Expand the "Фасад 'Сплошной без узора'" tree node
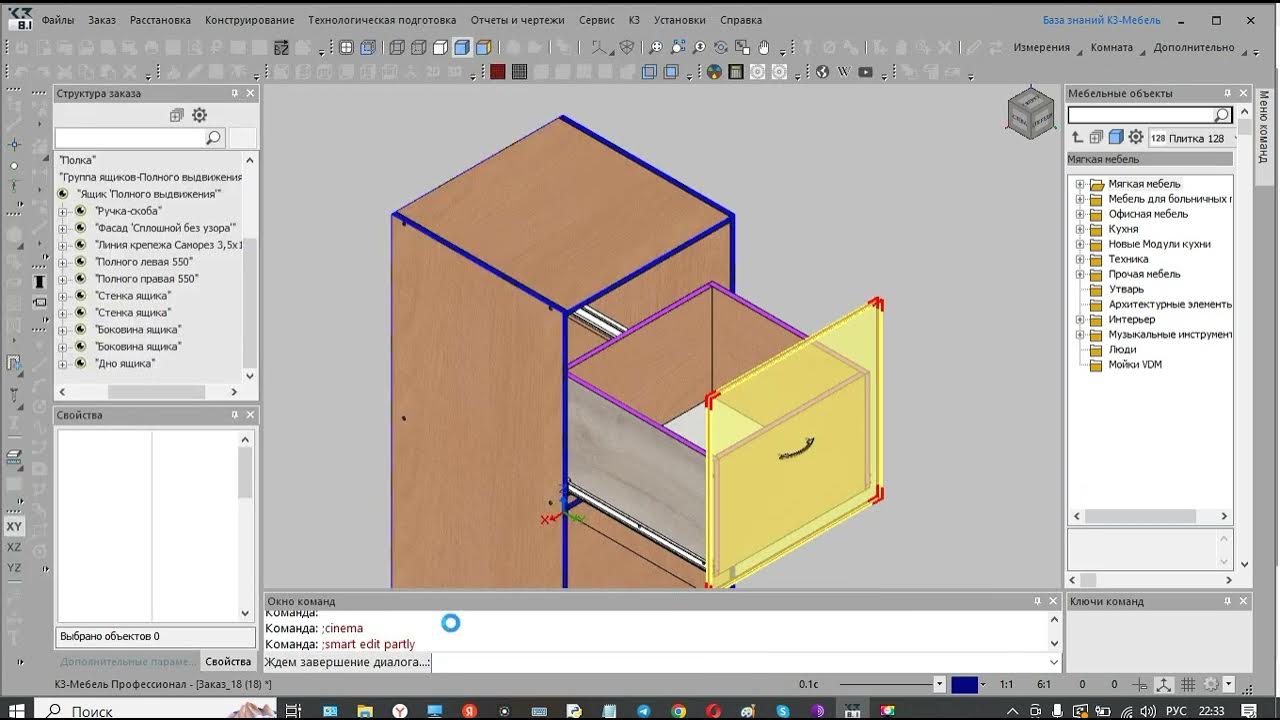The image size is (1280, 720). click(x=63, y=228)
